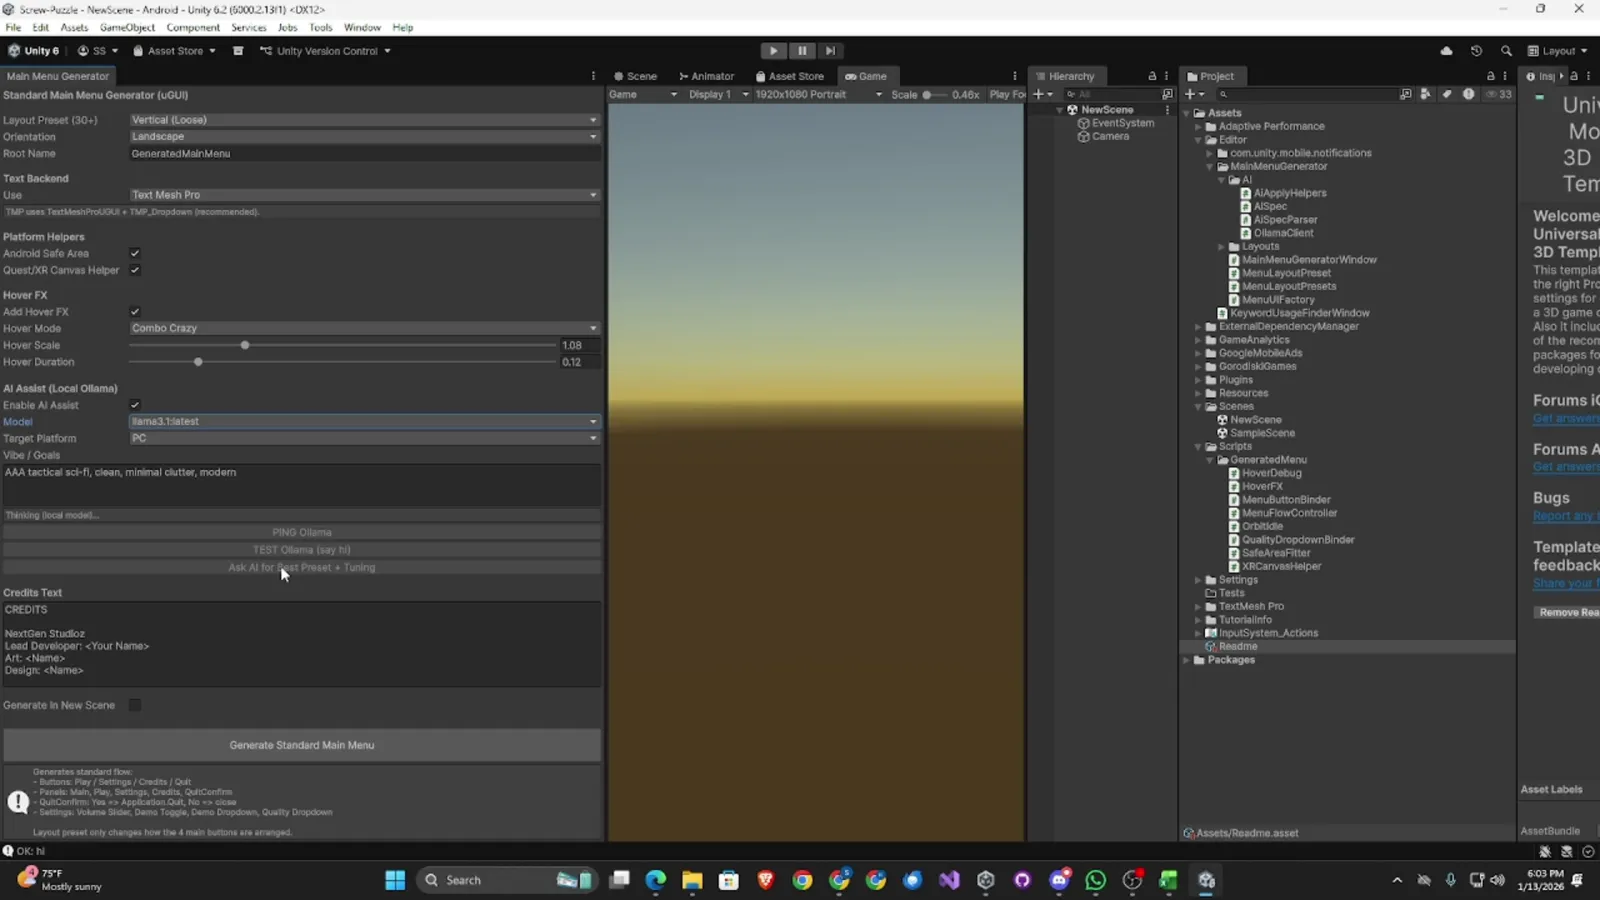The image size is (1600, 900).
Task: Click Ask AI for Best Preset + Tuning
Action: (x=302, y=568)
